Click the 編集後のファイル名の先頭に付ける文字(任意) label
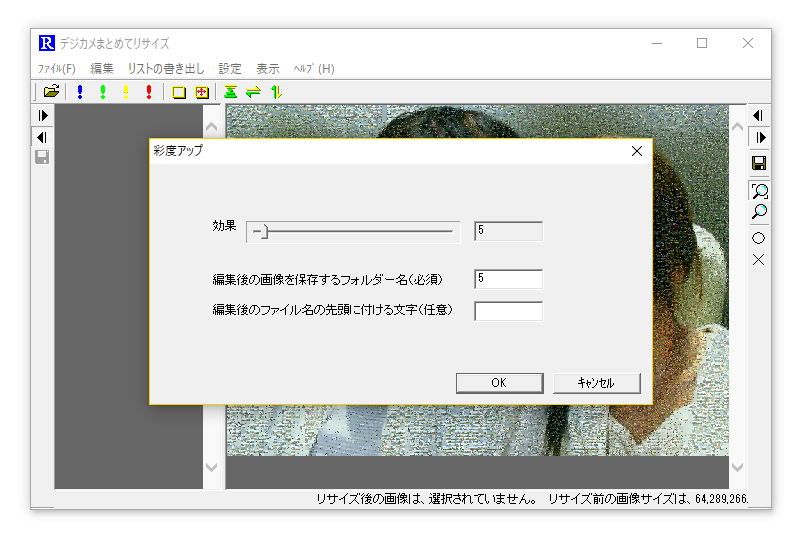This screenshot has height=550, width=800. coord(333,310)
